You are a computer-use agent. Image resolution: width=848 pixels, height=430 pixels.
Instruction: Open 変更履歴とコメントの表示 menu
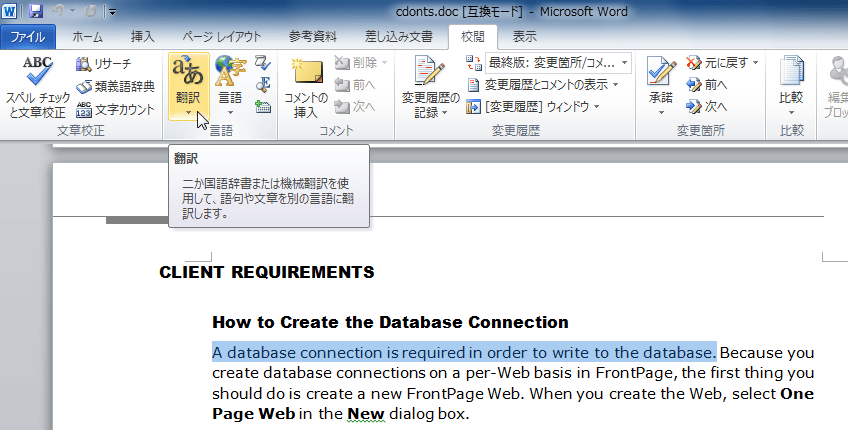point(542,85)
